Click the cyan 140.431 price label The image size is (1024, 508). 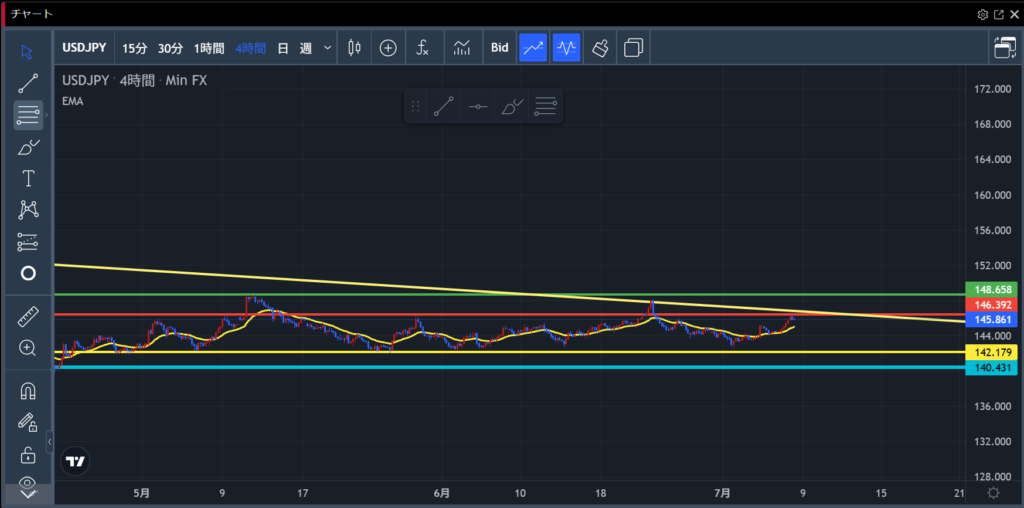pos(991,368)
